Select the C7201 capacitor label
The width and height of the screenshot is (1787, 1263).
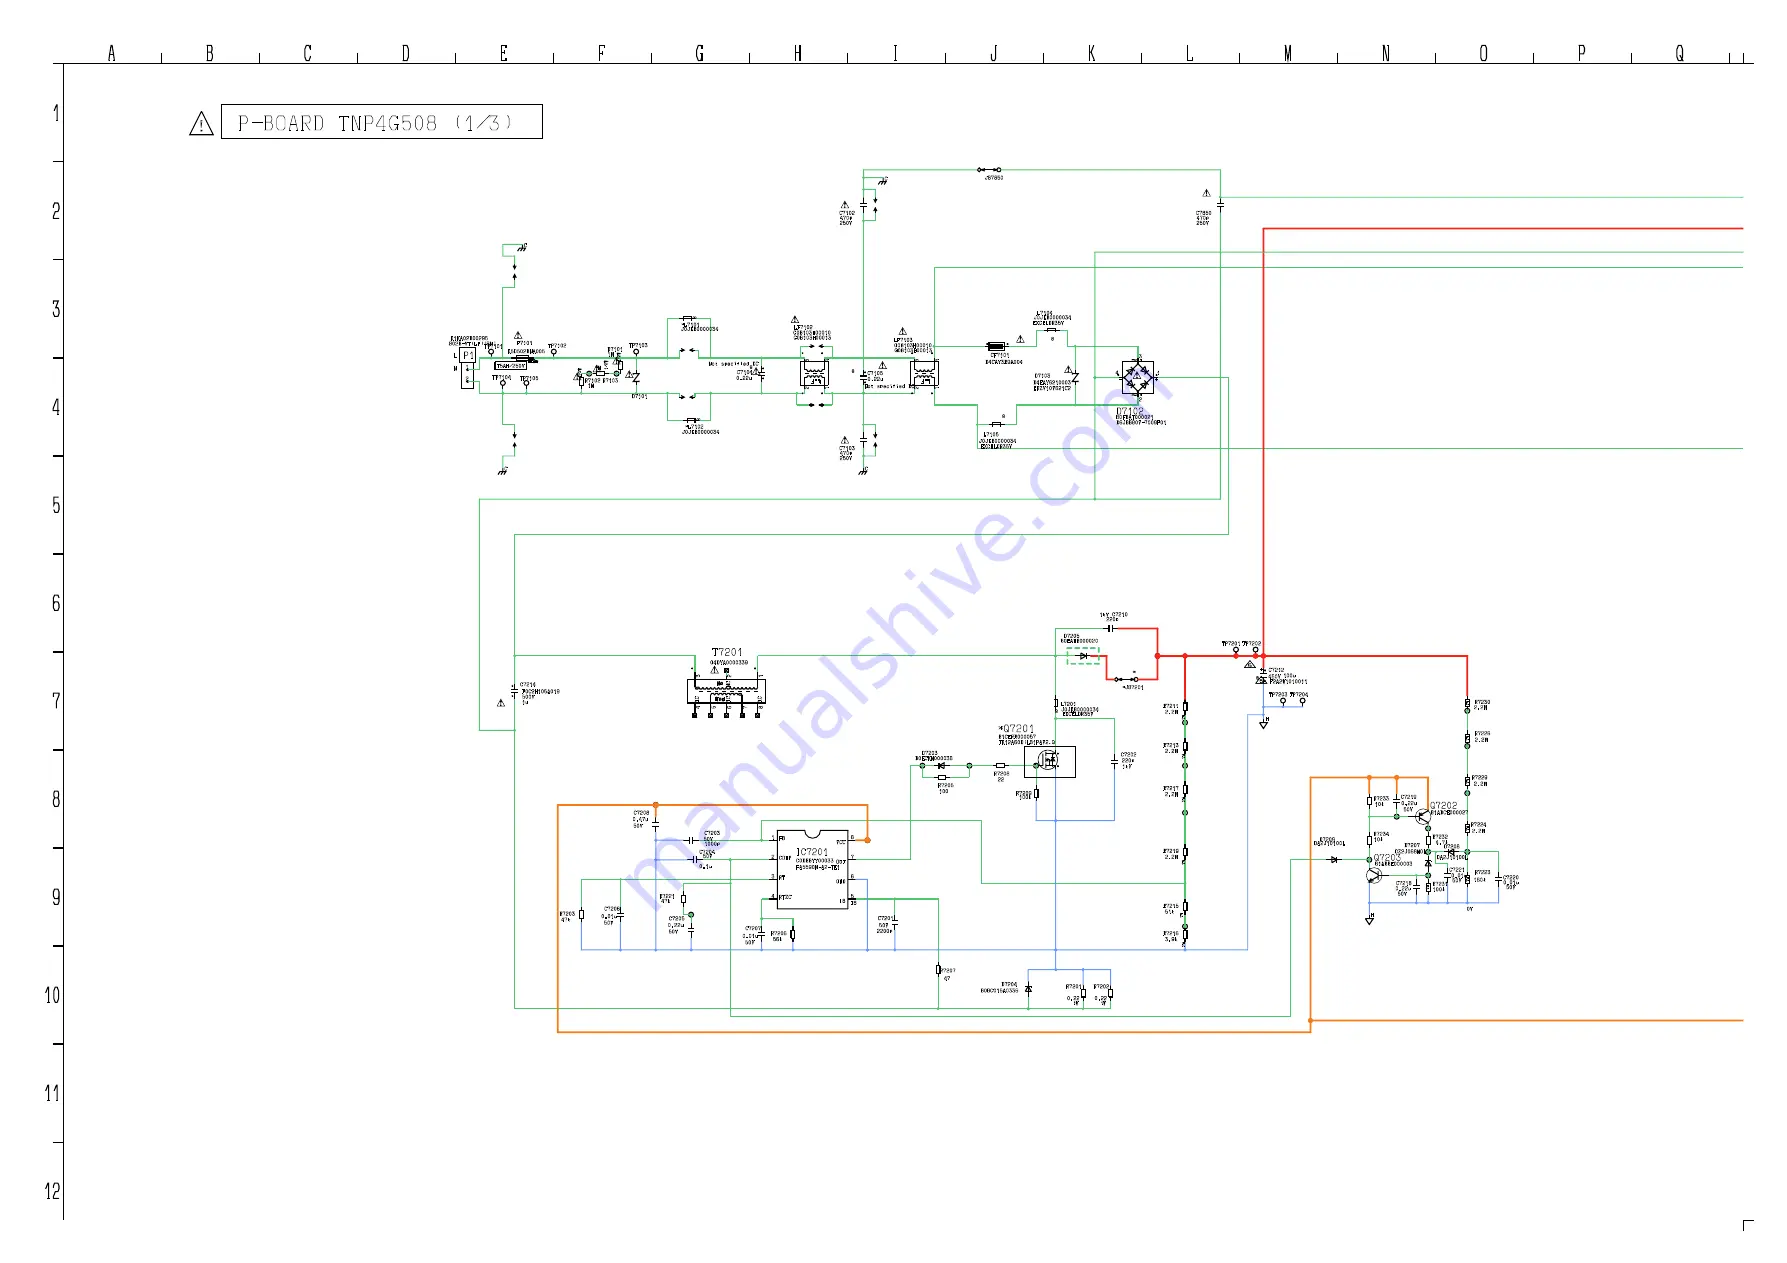coord(885,918)
